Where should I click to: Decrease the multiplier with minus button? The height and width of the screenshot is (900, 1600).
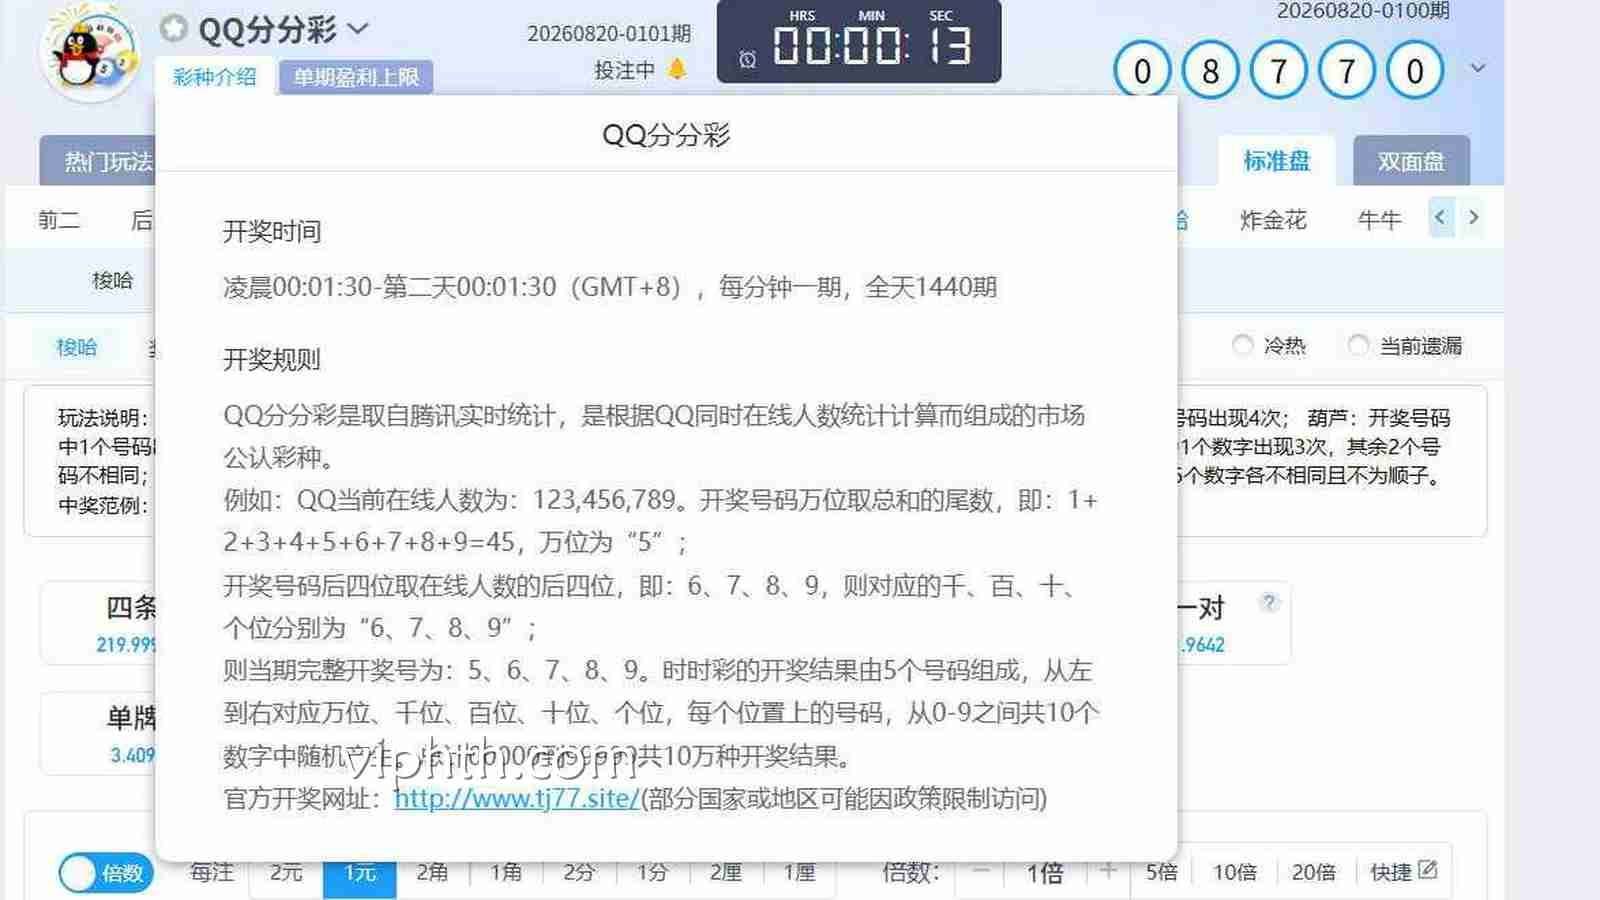click(x=981, y=872)
